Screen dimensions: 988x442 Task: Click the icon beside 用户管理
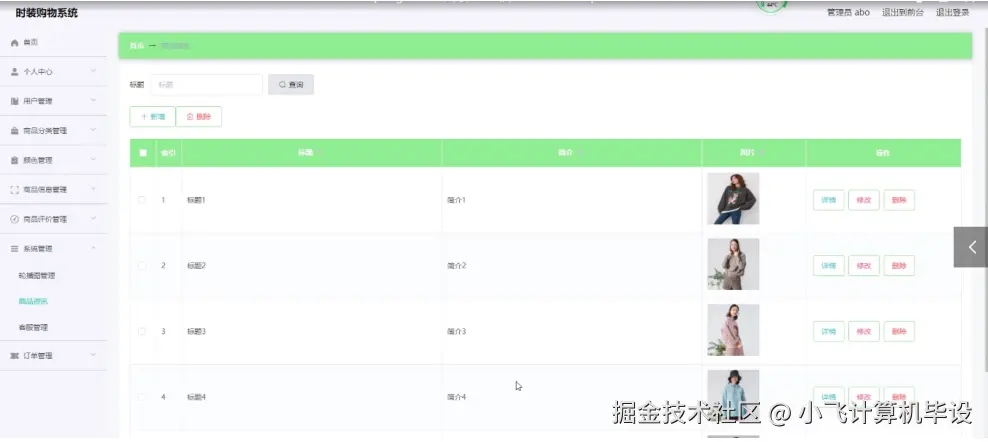[14, 101]
